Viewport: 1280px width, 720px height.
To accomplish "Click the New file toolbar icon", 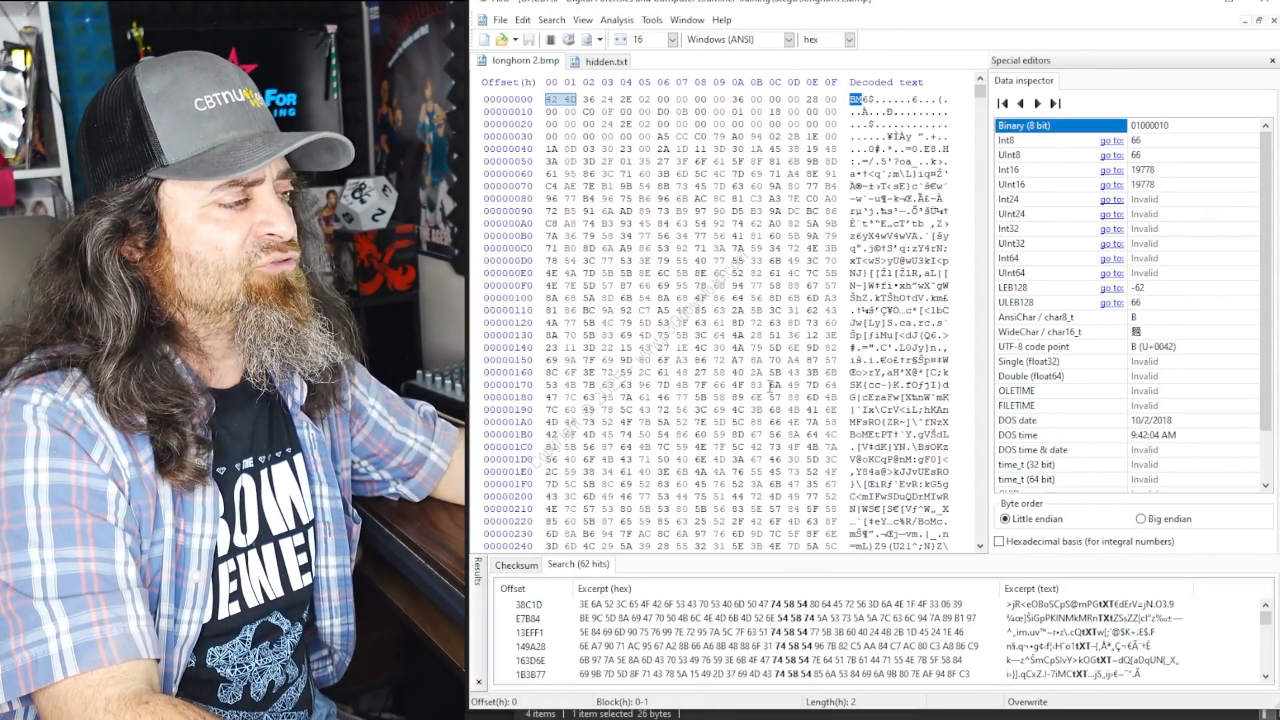I will point(484,40).
